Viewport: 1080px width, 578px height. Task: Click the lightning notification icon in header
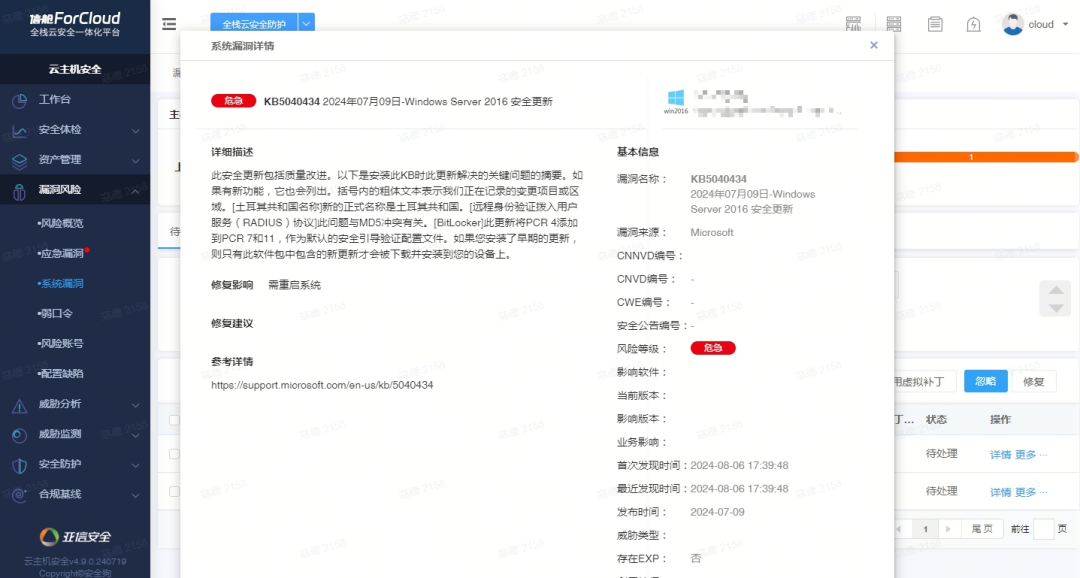click(973, 25)
